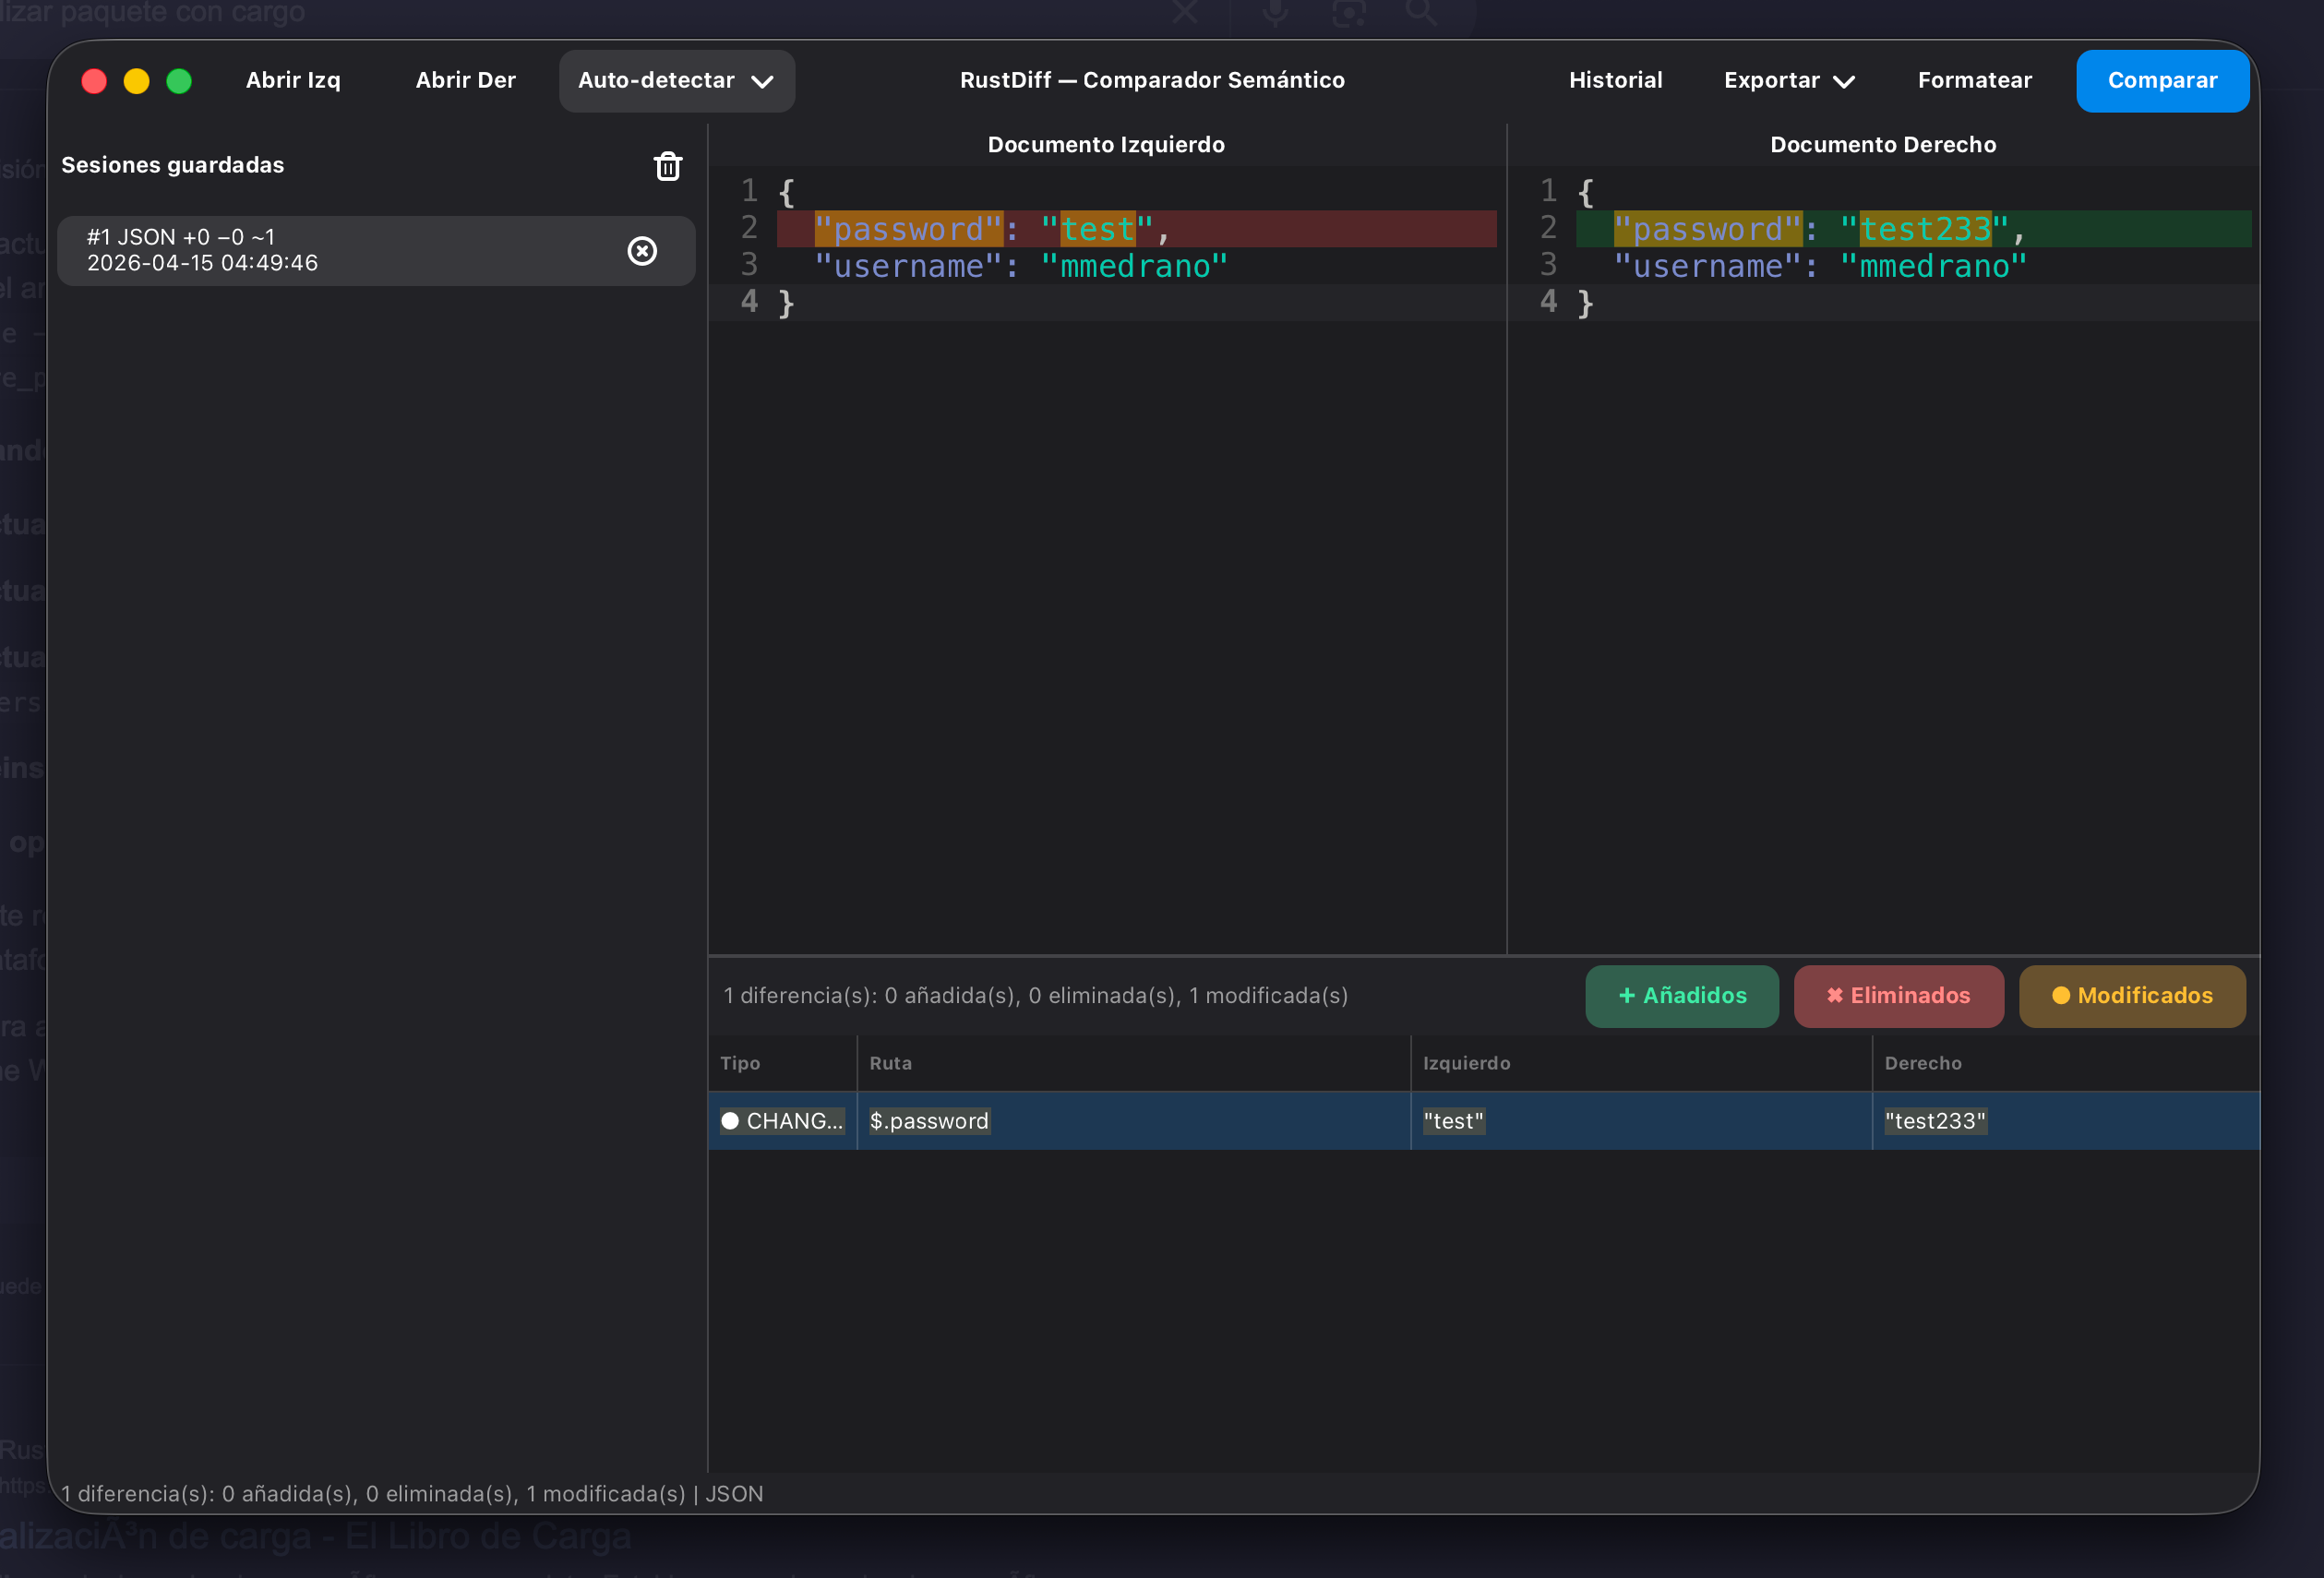Remove session #1 with the circled X
The width and height of the screenshot is (2324, 1578).
(642, 251)
